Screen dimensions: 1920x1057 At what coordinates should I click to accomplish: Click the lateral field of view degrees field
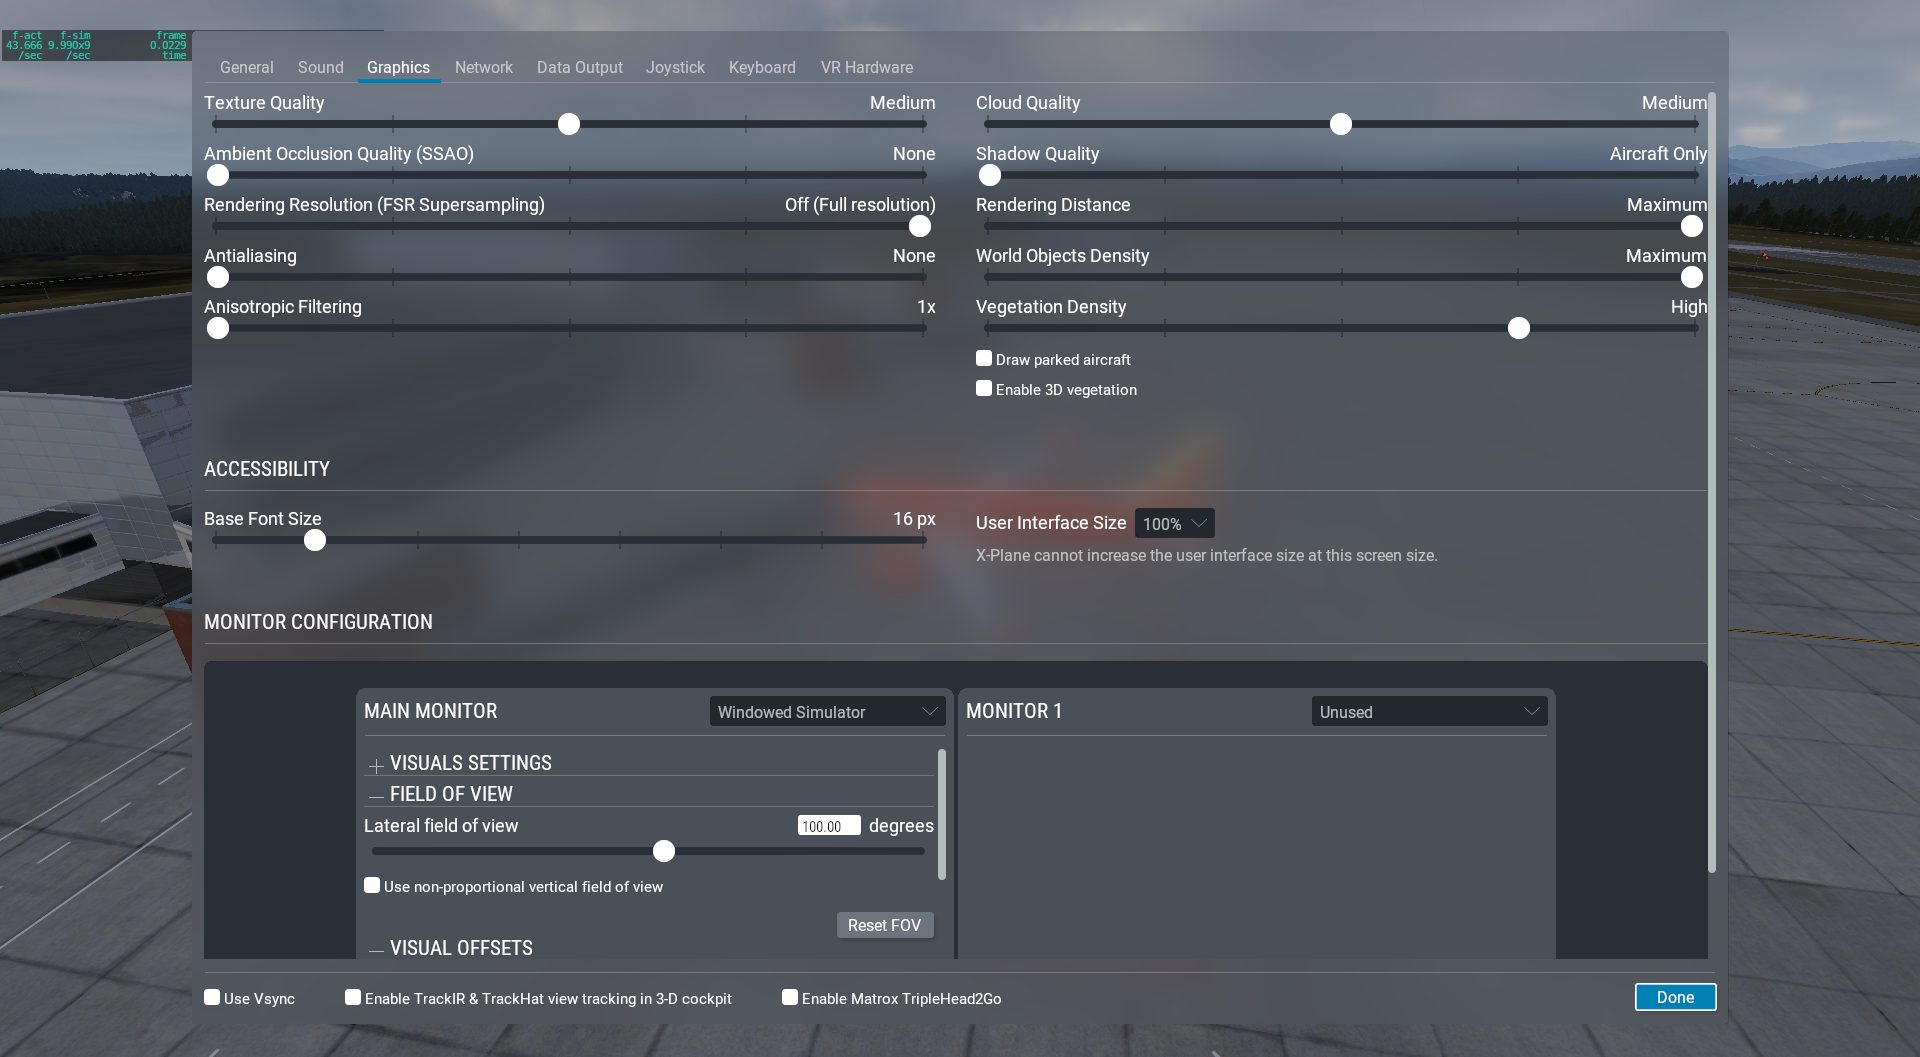(x=828, y=826)
